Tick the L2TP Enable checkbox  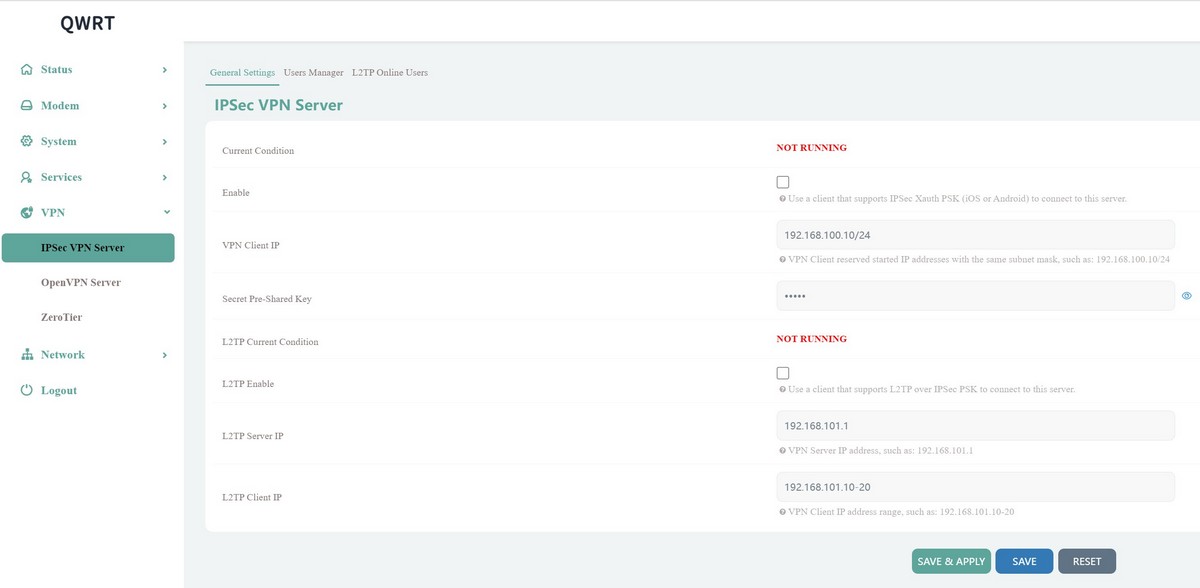coord(783,373)
